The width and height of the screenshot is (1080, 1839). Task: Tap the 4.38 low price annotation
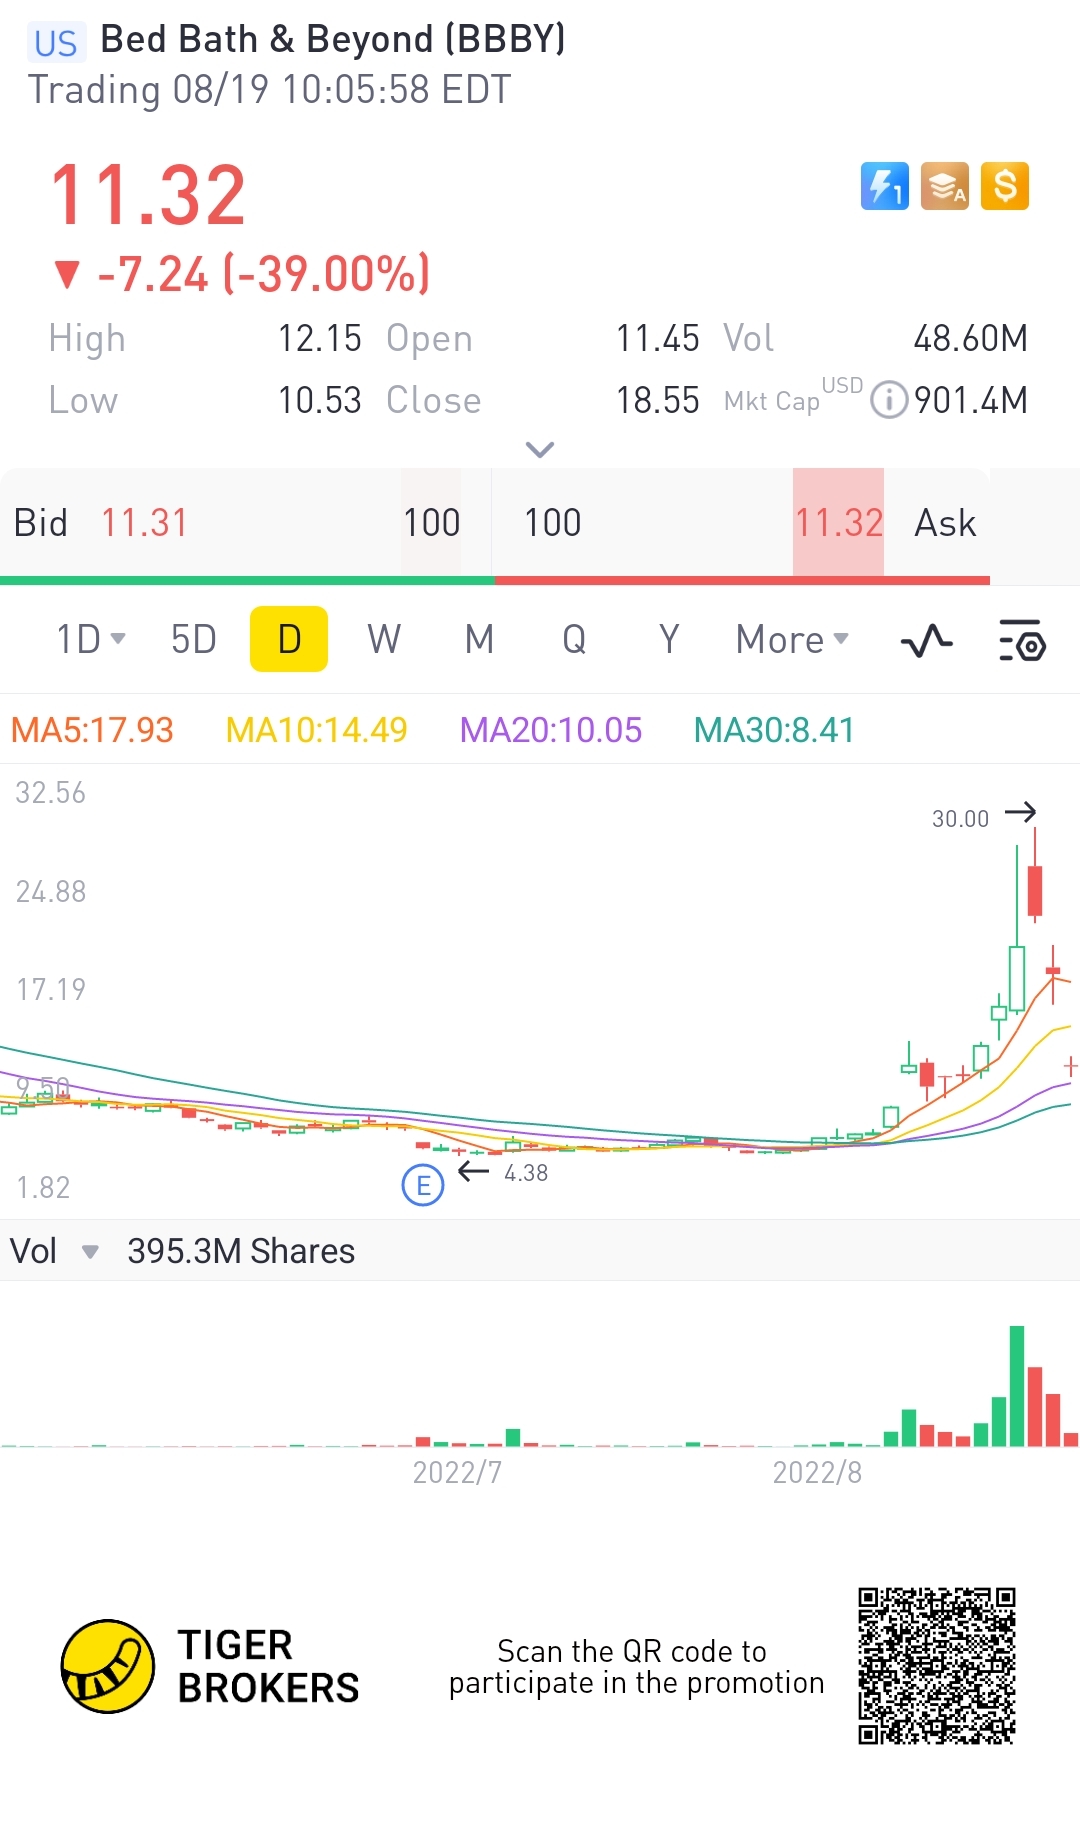[526, 1173]
